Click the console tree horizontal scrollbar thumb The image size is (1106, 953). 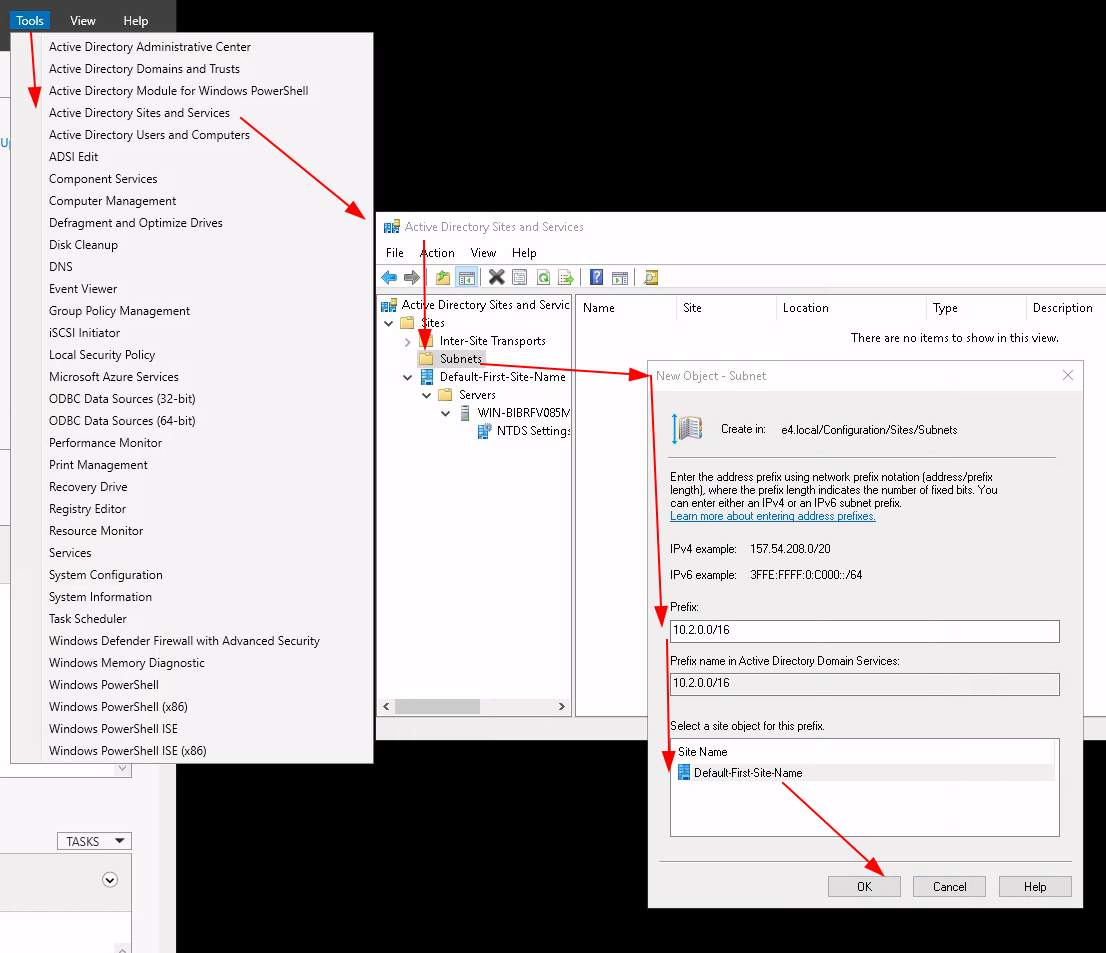(437, 706)
